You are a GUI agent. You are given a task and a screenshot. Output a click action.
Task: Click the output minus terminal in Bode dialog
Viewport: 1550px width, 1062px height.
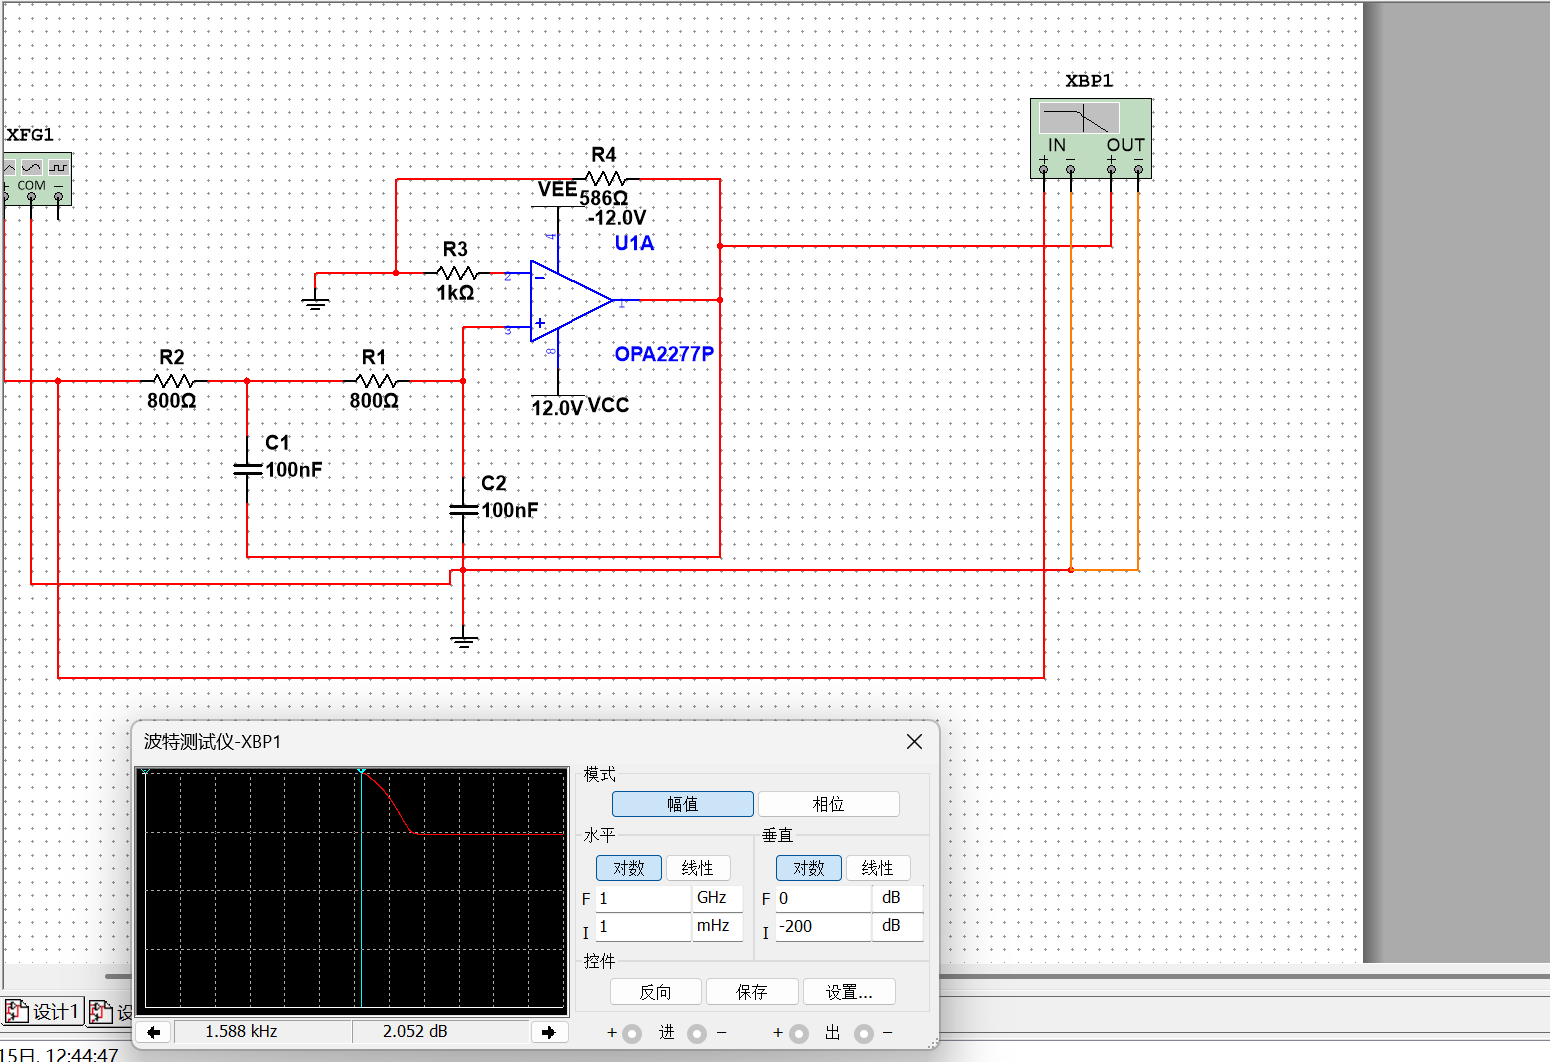tap(864, 1034)
